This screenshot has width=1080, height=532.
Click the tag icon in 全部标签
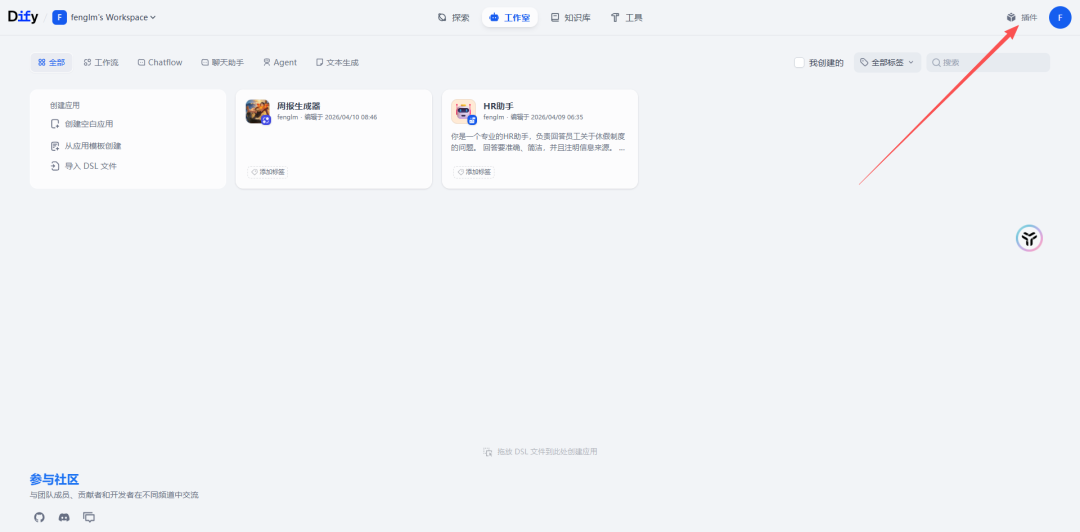[864, 62]
